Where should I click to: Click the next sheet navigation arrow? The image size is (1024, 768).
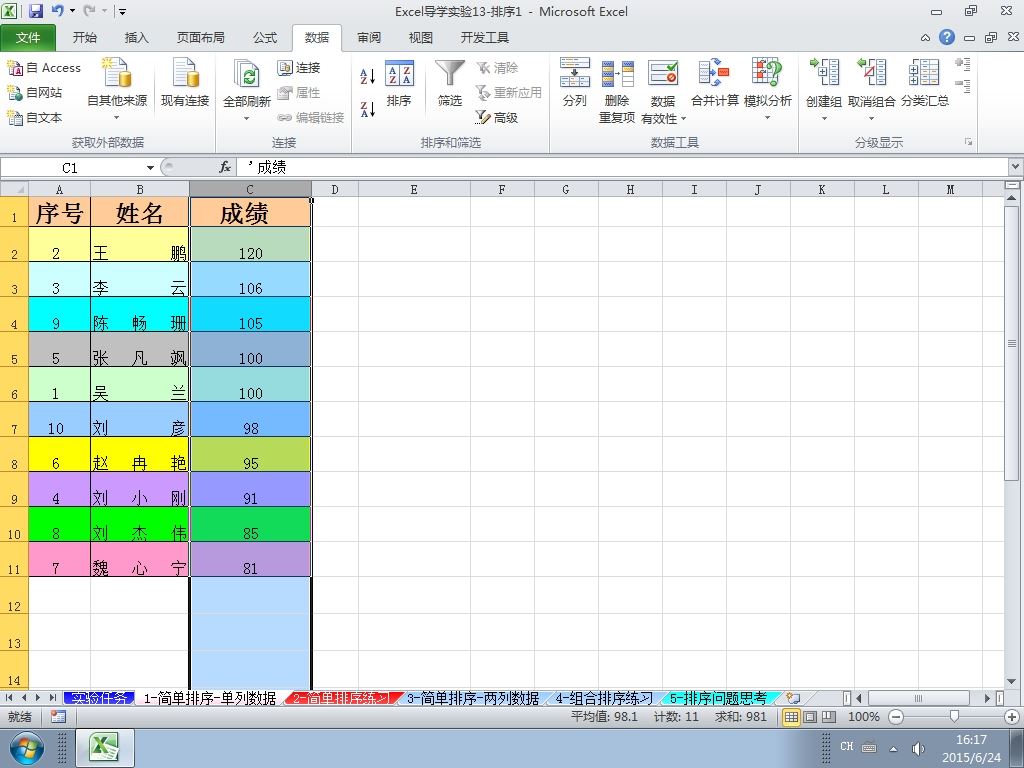click(x=38, y=698)
